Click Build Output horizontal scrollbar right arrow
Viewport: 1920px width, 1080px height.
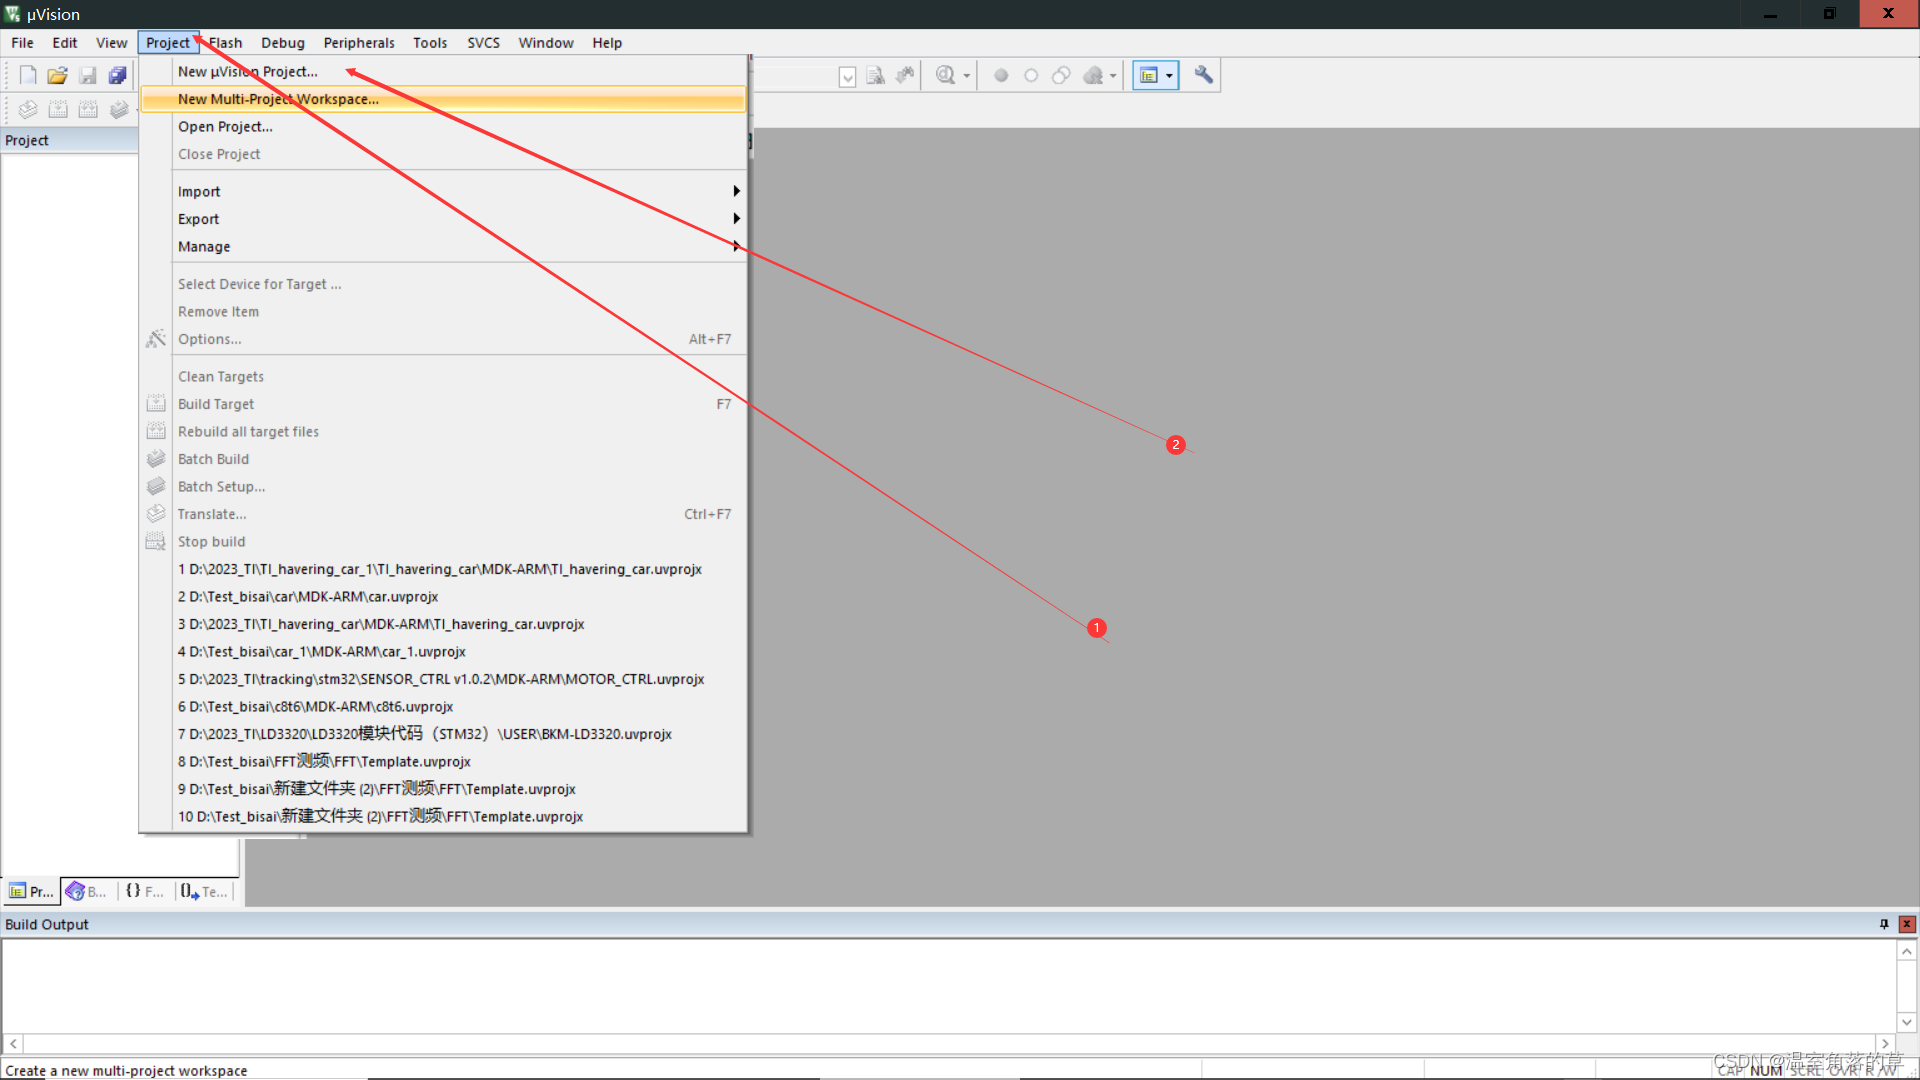pyautogui.click(x=1885, y=1044)
